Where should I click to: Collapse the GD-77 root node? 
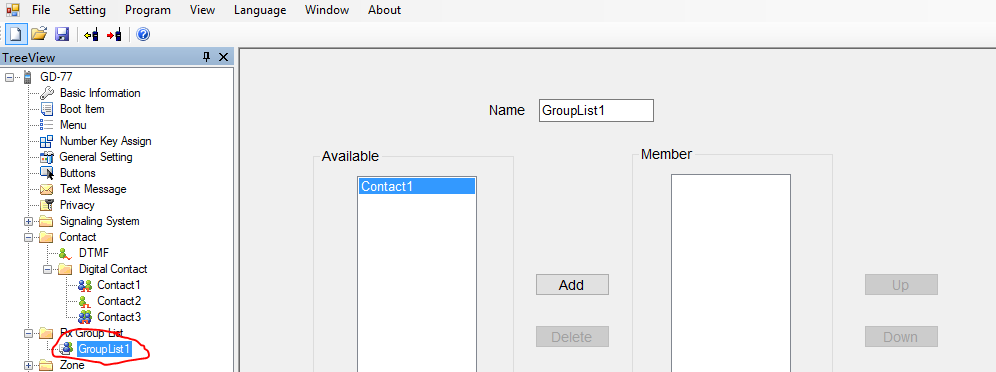point(9,77)
